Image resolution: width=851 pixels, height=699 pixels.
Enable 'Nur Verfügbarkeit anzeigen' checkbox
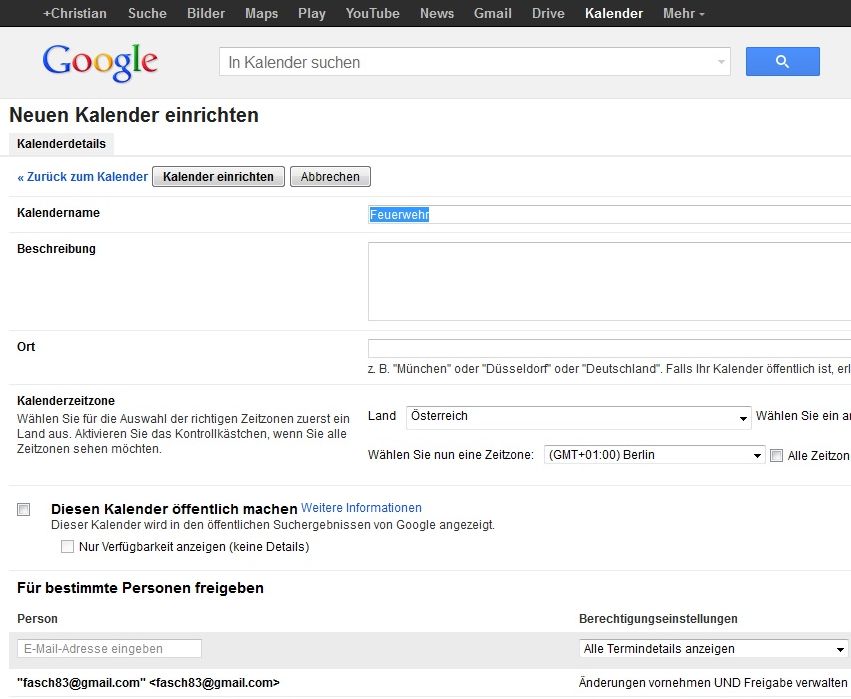coord(67,546)
